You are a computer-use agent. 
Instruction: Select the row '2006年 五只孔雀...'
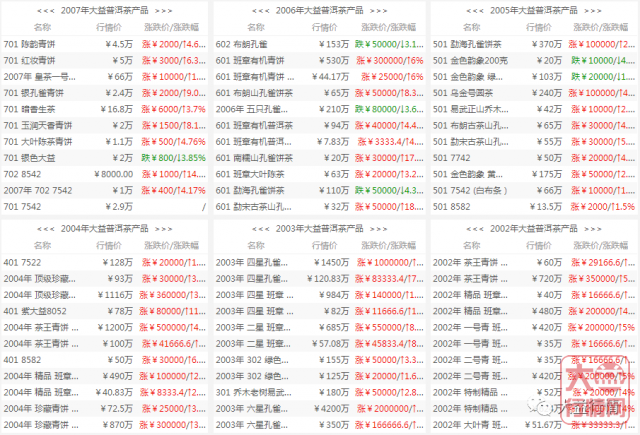[x=319, y=109]
